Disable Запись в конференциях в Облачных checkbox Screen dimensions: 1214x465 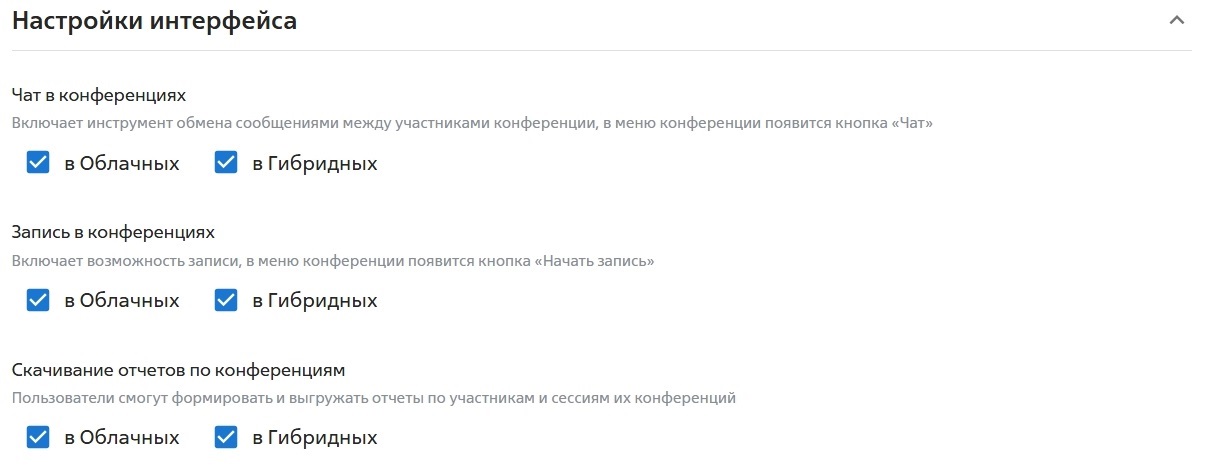coord(38,300)
